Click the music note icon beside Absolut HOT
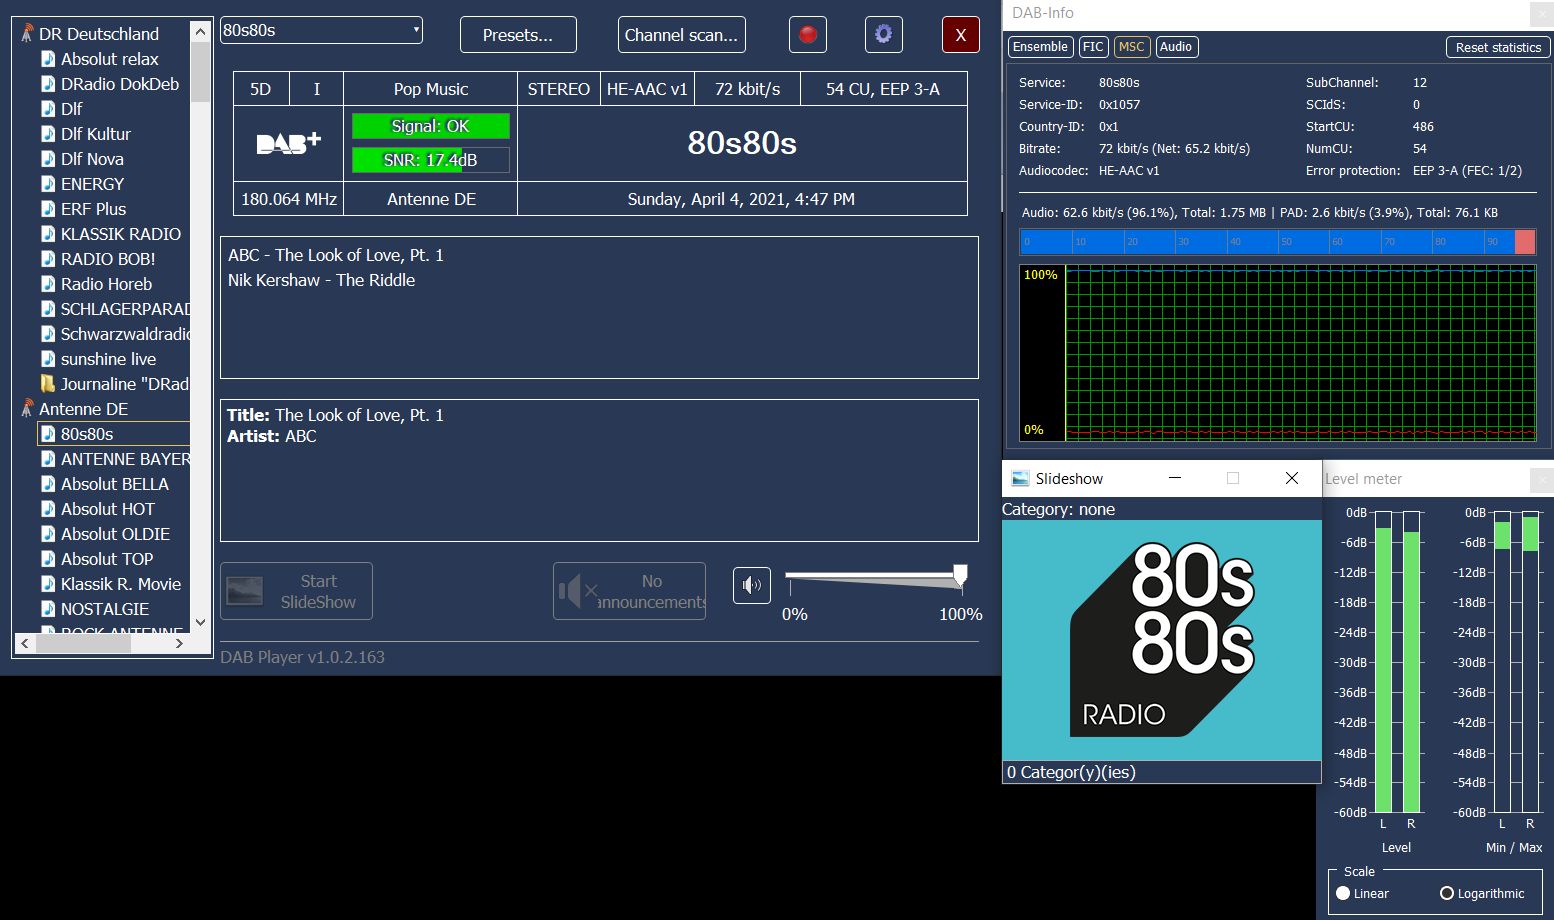 click(x=48, y=509)
